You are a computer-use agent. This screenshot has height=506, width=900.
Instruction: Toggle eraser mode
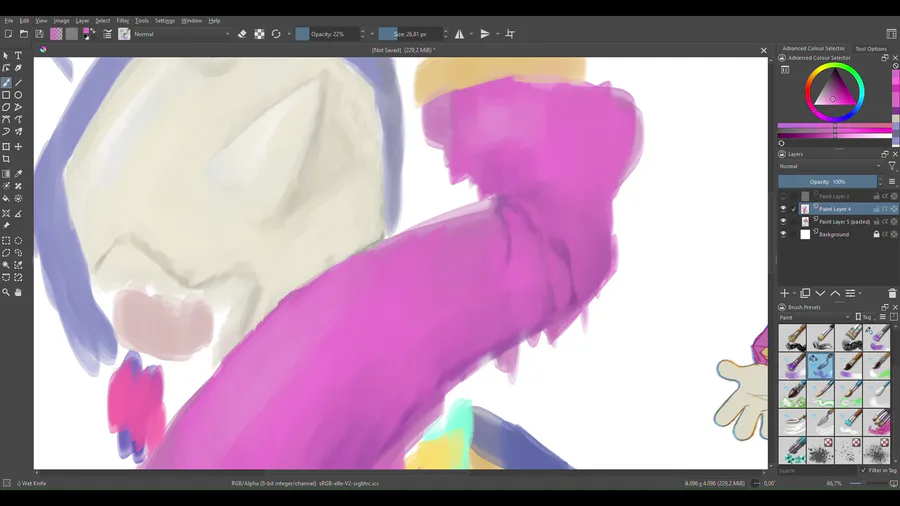(x=242, y=34)
